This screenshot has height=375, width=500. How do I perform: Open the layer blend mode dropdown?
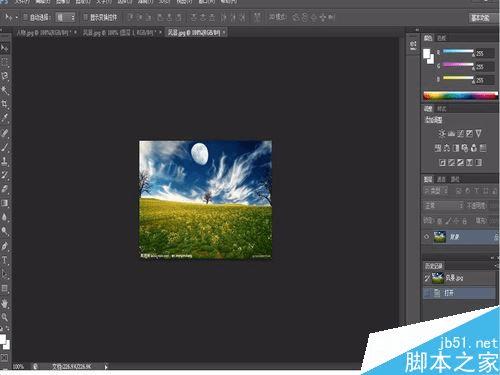click(443, 205)
